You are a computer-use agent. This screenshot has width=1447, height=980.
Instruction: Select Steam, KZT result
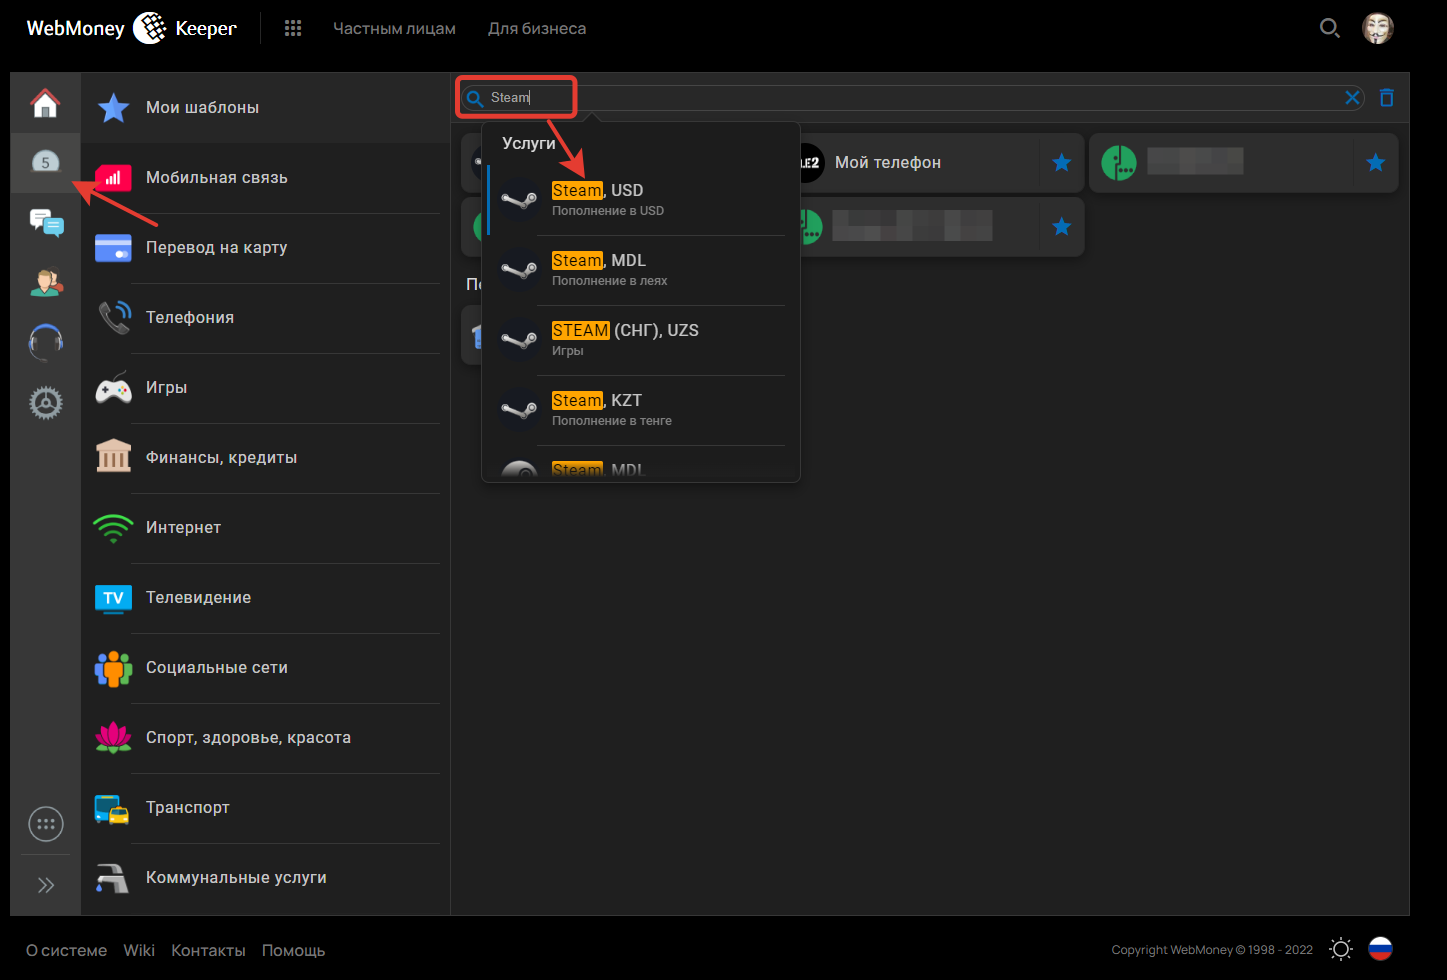coord(641,410)
